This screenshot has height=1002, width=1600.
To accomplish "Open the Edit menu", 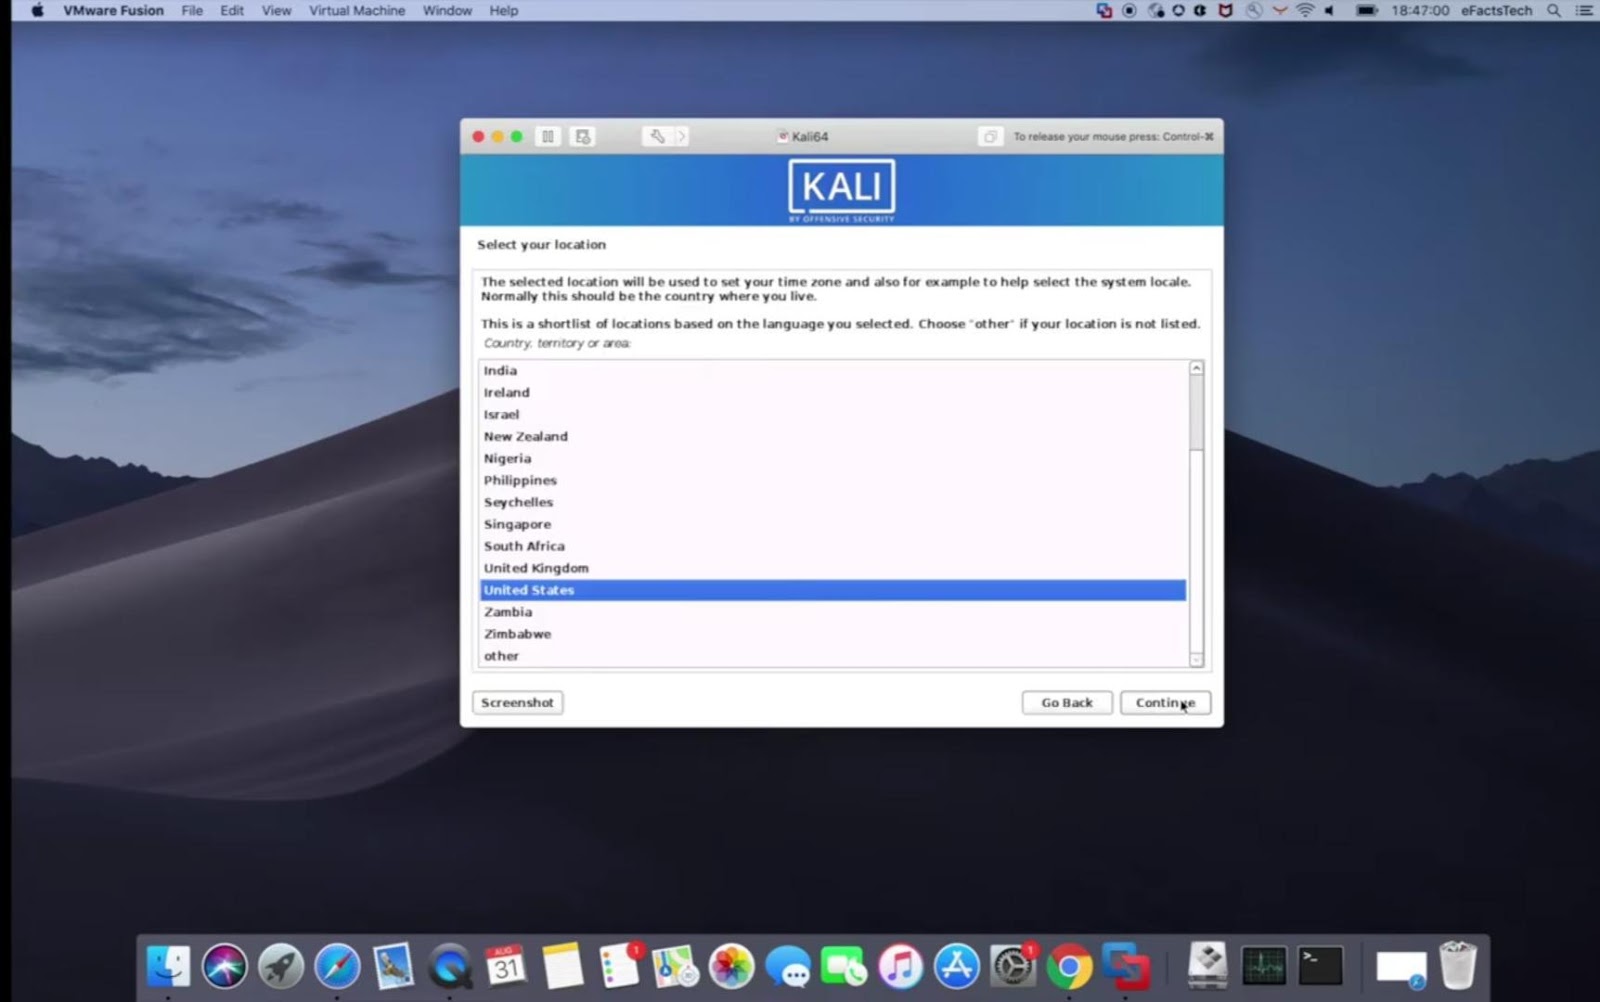I will click(232, 10).
